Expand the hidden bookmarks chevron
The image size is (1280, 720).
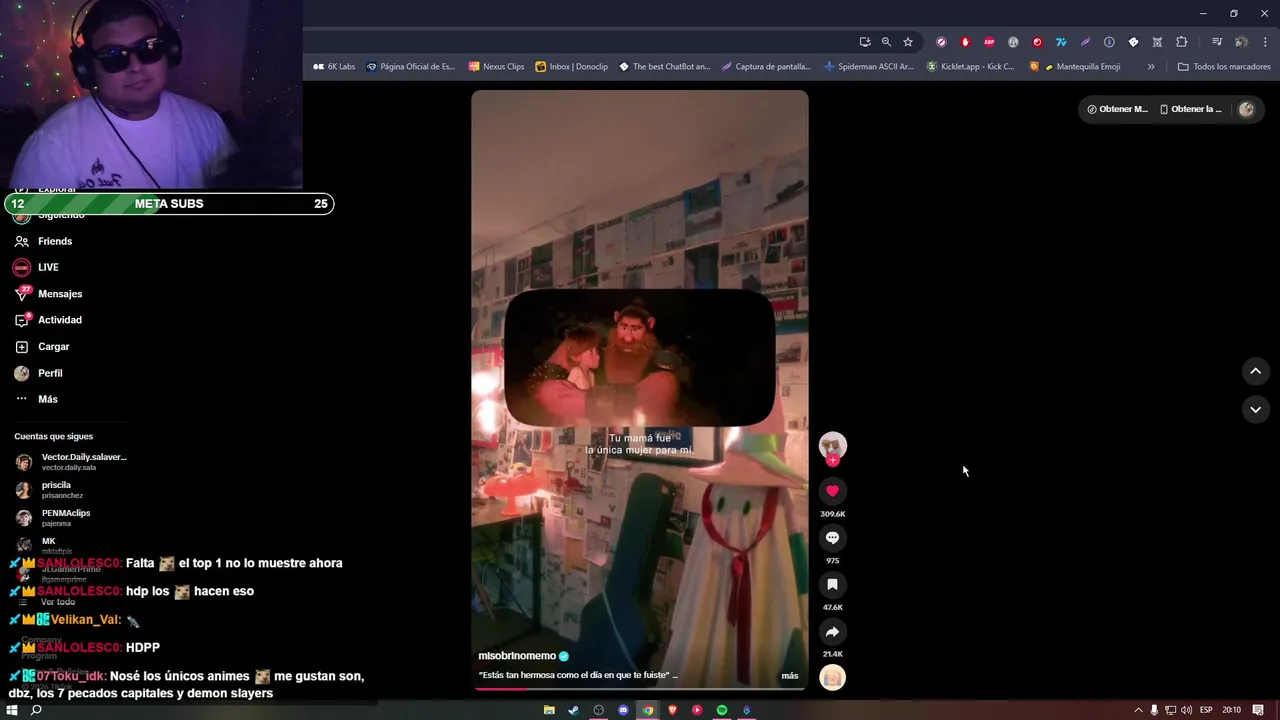(x=1151, y=67)
